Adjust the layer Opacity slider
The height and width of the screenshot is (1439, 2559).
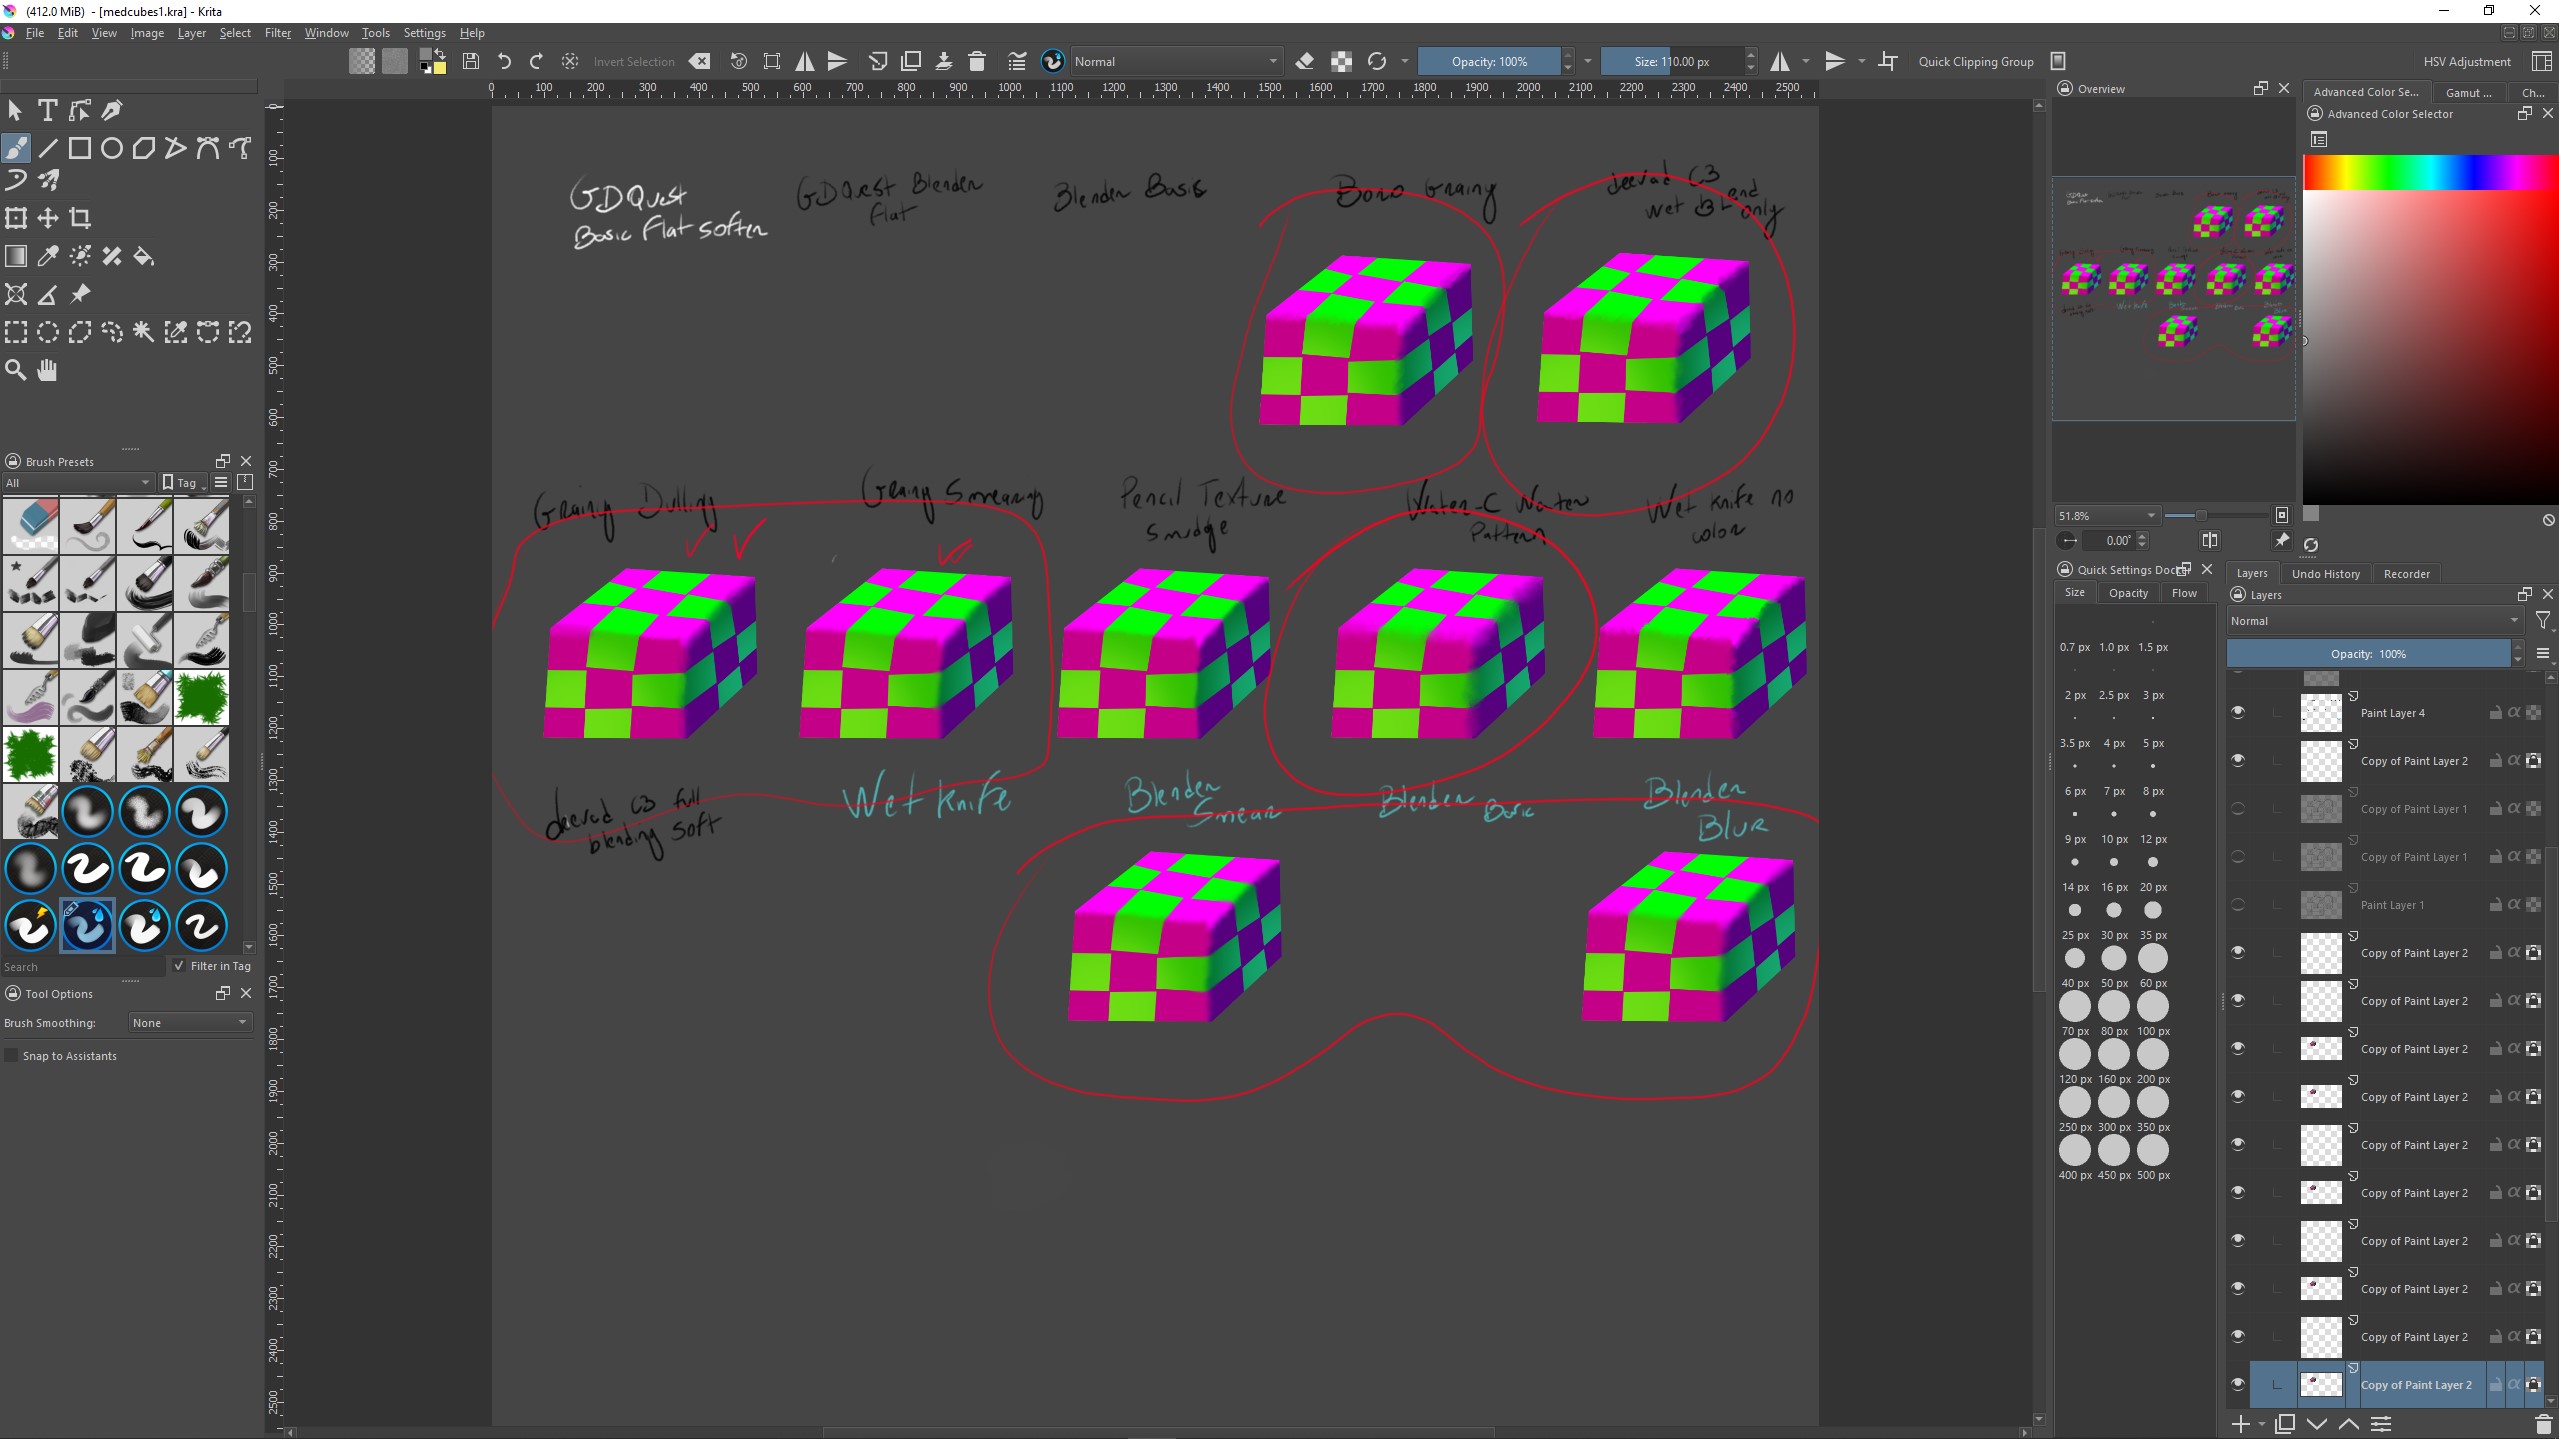tap(2368, 654)
